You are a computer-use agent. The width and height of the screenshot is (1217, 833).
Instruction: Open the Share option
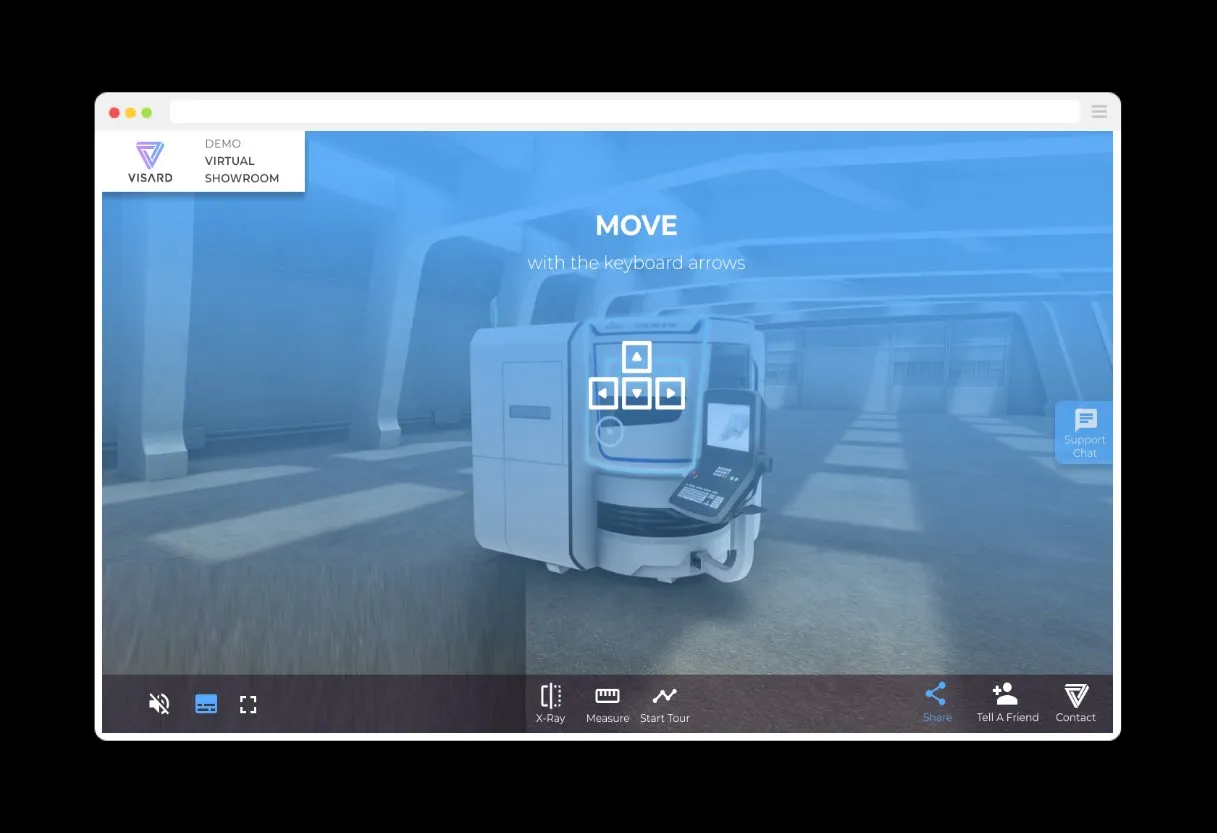pos(937,703)
